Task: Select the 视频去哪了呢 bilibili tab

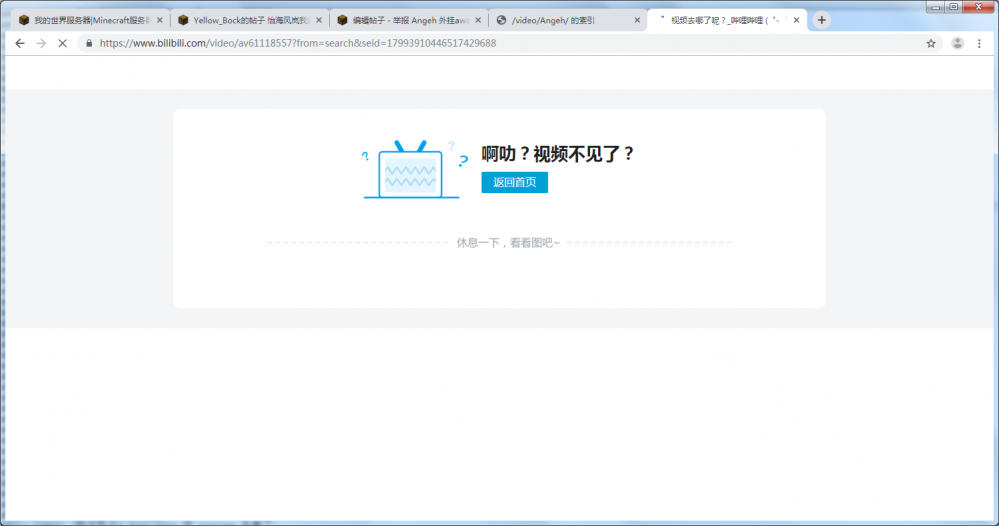Action: tap(728, 20)
